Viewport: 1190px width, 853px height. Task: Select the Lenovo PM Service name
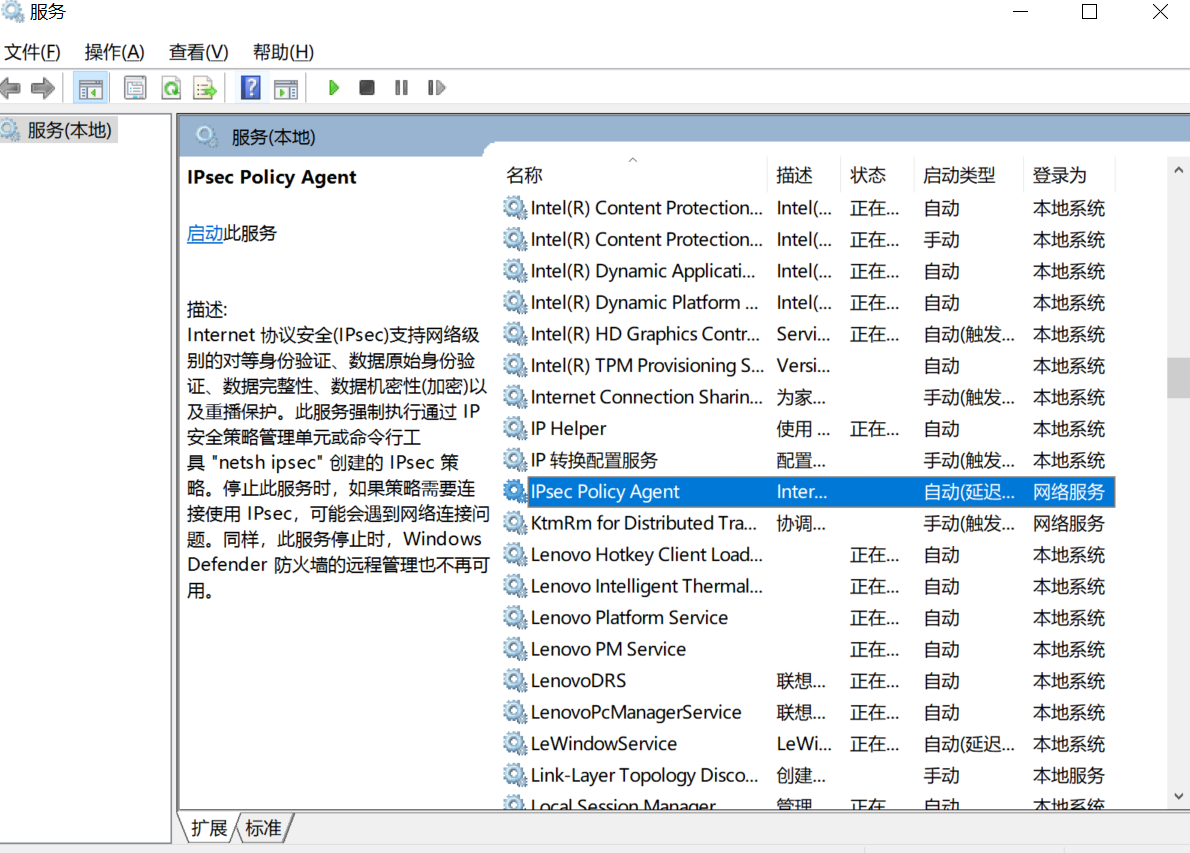tap(609, 649)
